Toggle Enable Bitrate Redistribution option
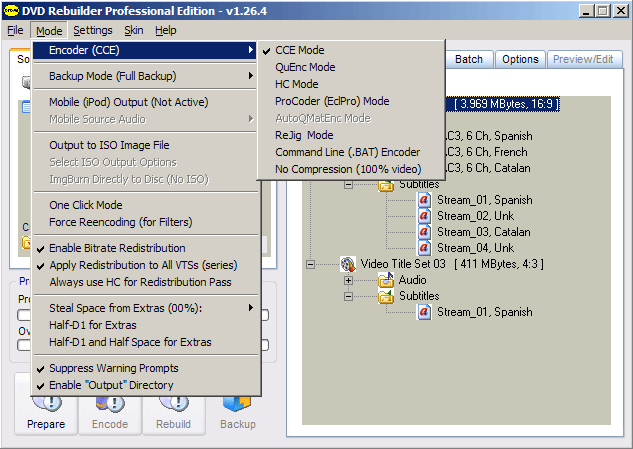Screen dimensions: 633x449 pyautogui.click(x=146, y=248)
